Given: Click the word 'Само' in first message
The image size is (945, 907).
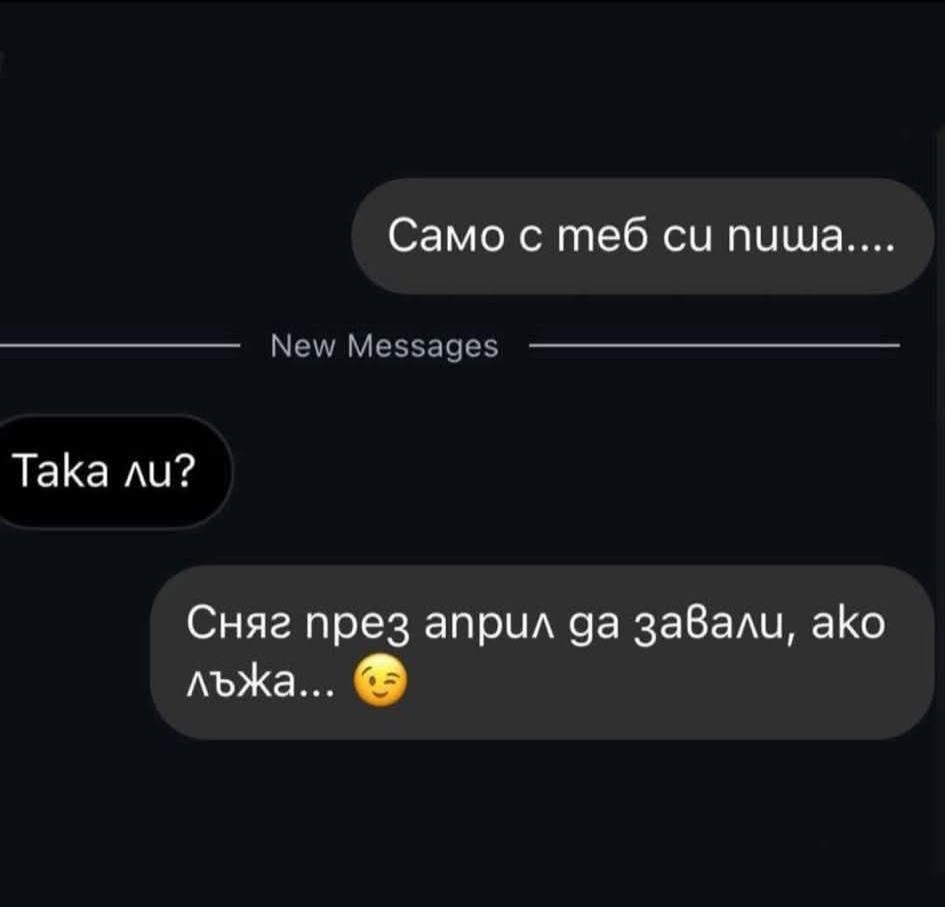Looking at the screenshot, I should click(x=447, y=236).
